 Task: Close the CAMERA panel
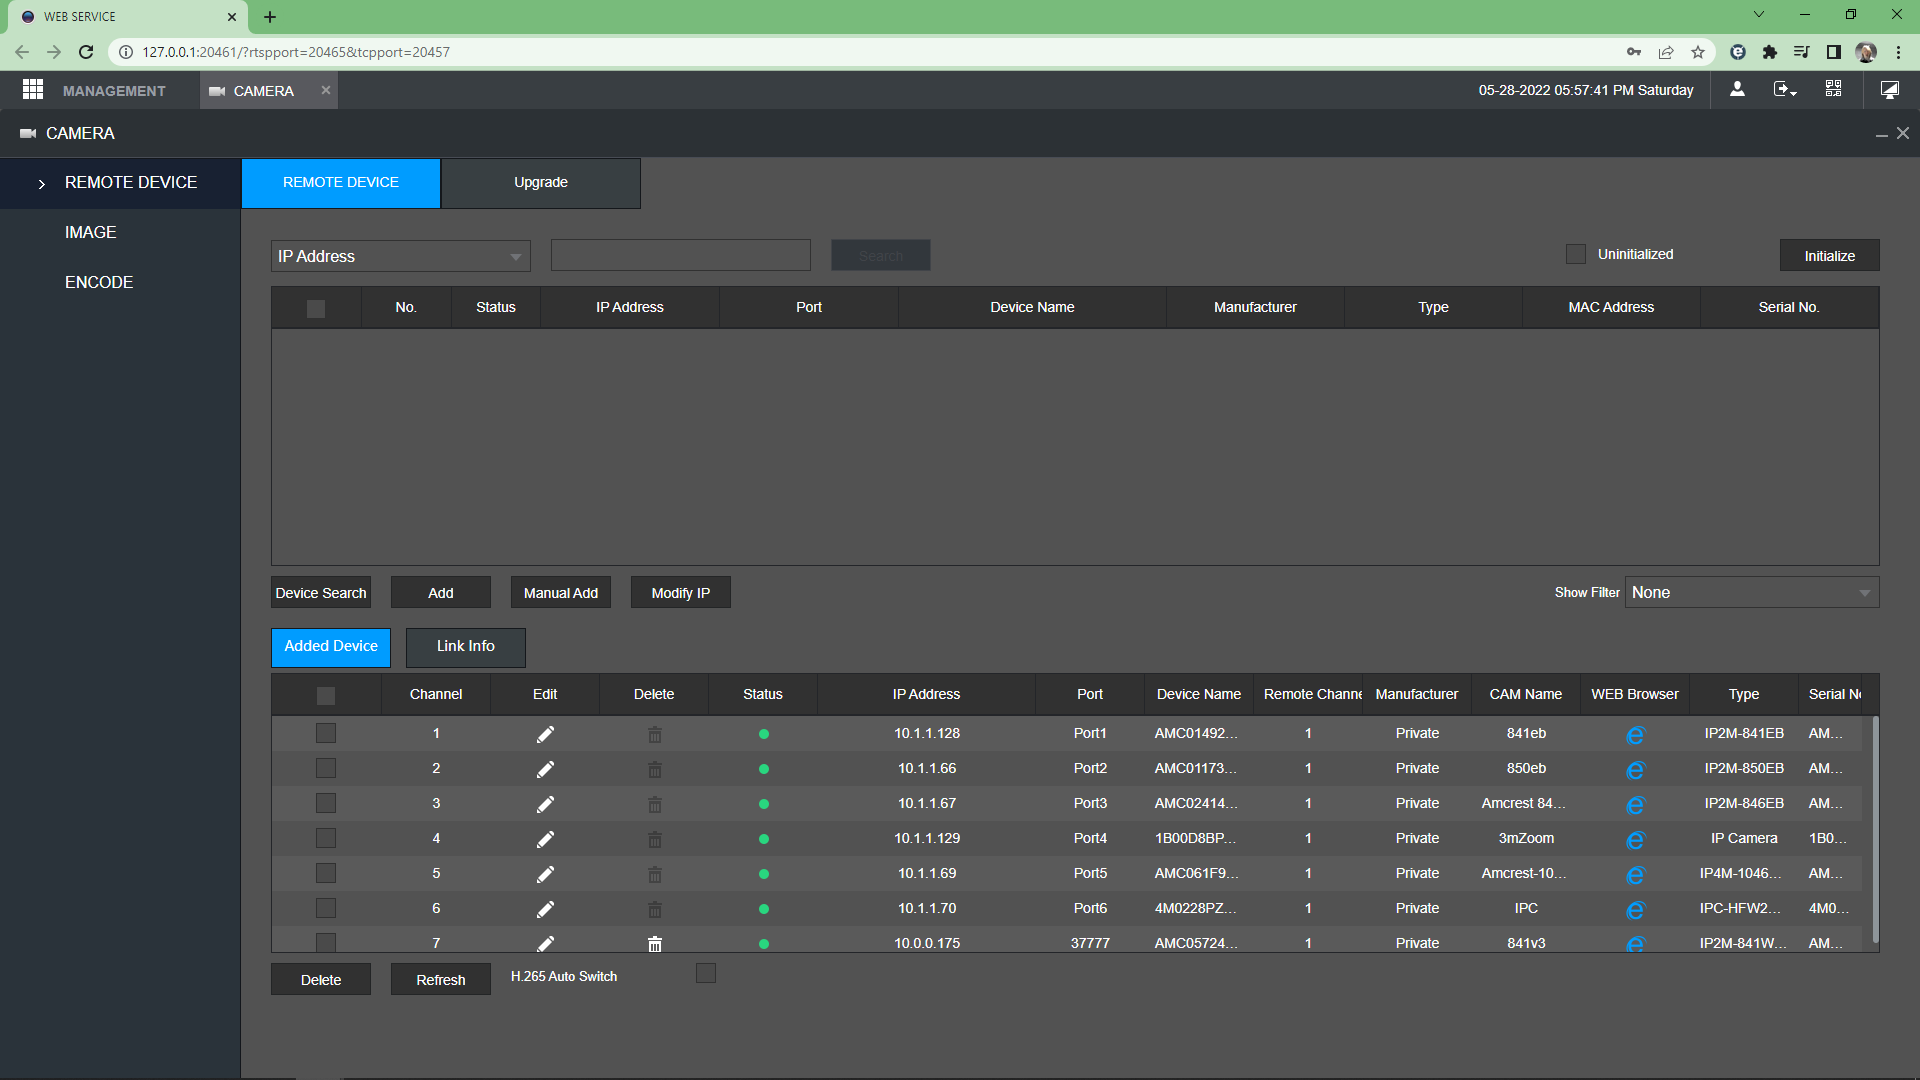(1903, 133)
